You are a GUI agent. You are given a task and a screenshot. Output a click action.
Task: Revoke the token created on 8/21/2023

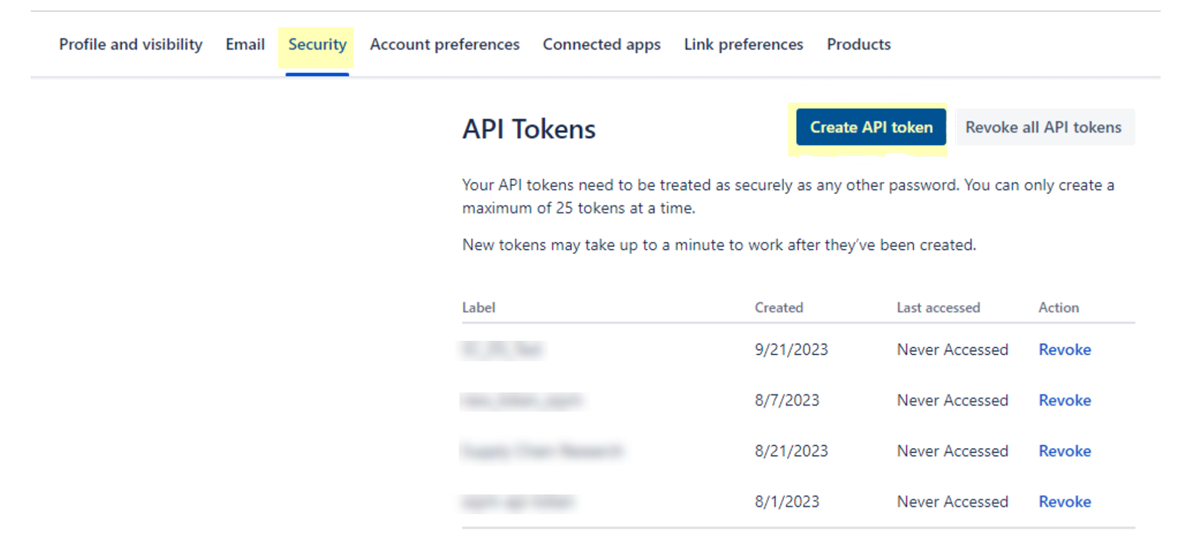tap(1064, 451)
